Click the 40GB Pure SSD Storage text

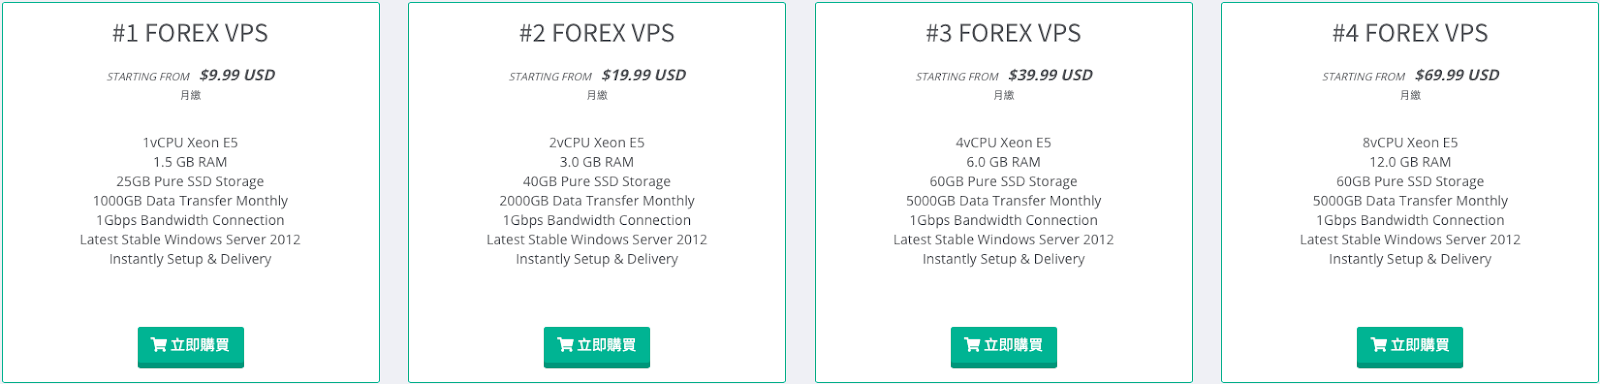point(597,182)
